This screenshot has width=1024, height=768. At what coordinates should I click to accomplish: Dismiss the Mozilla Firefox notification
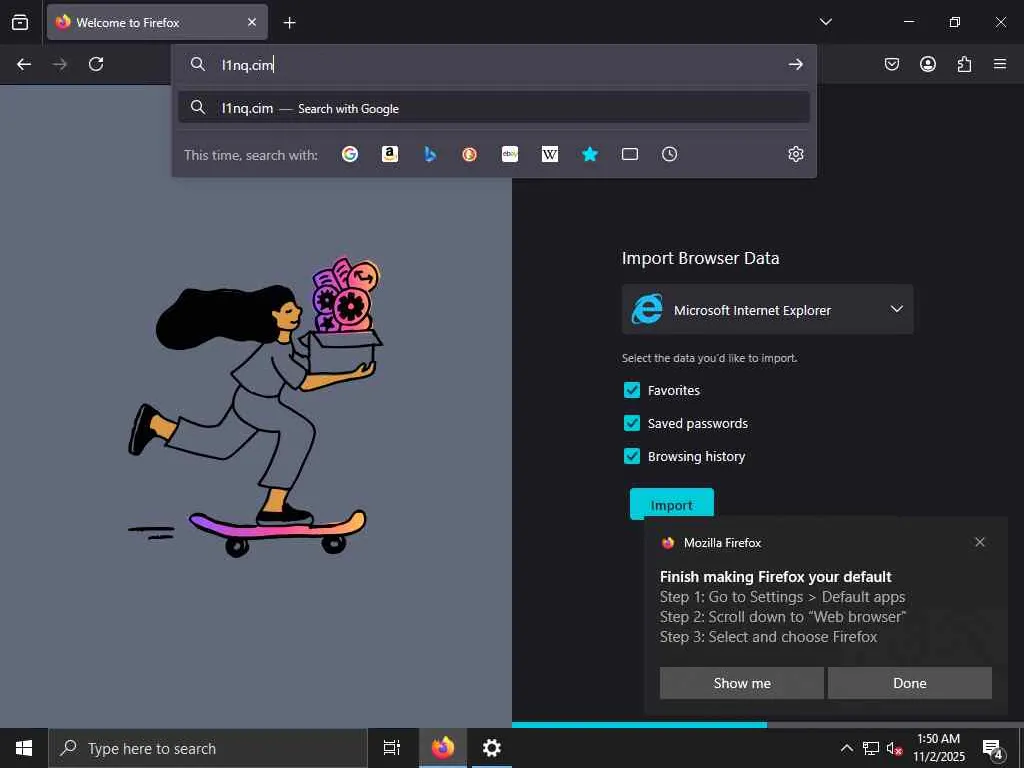(x=980, y=542)
